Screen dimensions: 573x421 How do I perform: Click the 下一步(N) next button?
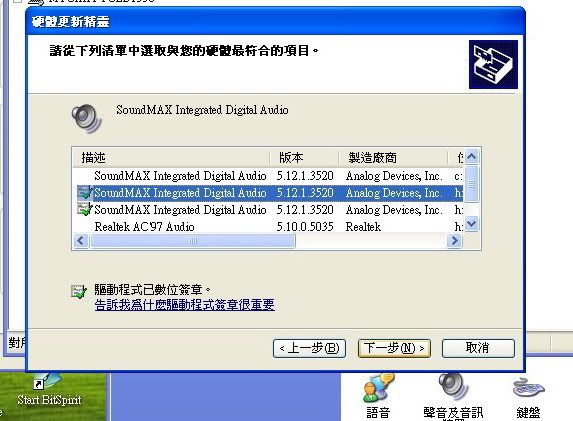click(394, 348)
